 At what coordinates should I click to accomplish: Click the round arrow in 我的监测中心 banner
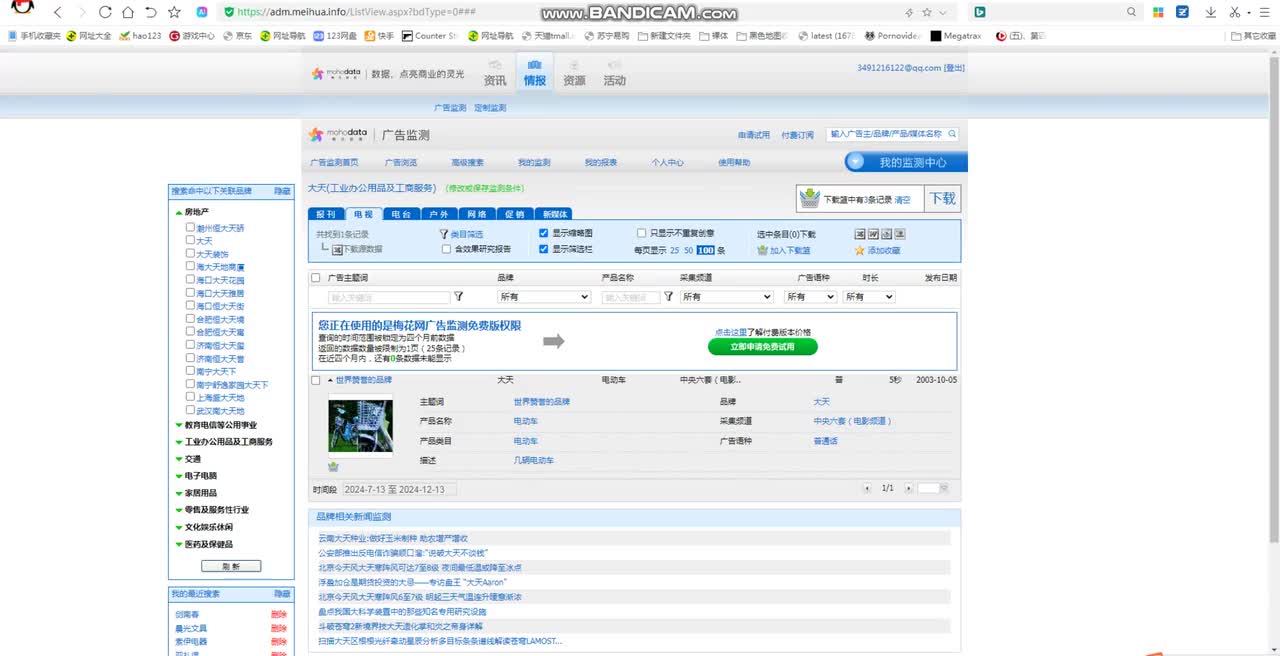pos(856,162)
